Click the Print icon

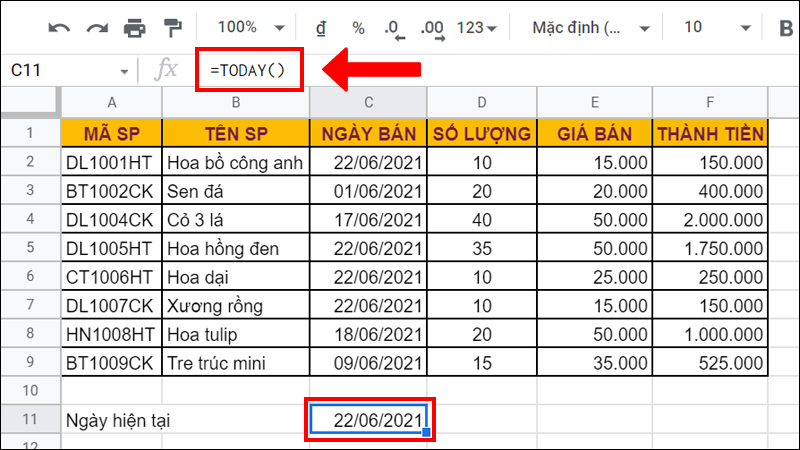pyautogui.click(x=134, y=27)
